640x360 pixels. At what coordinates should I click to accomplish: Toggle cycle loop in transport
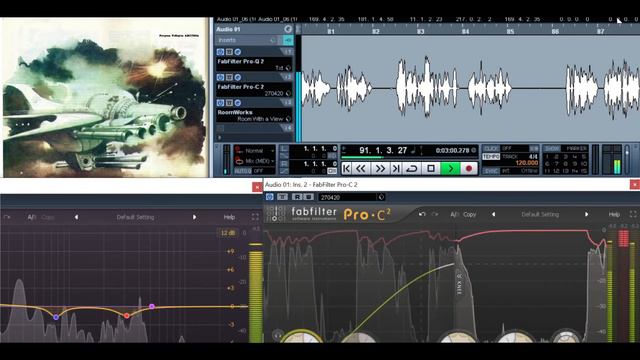pyautogui.click(x=412, y=168)
